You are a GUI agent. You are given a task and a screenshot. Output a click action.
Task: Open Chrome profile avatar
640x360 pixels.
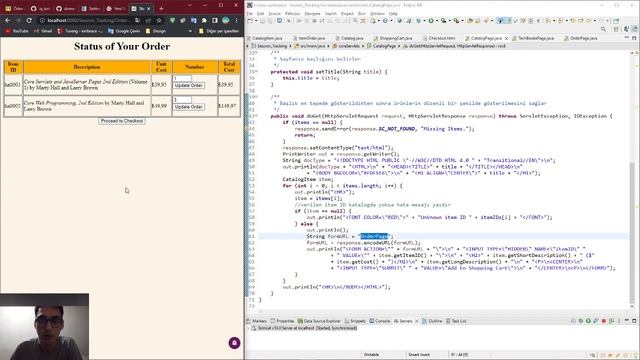226,20
